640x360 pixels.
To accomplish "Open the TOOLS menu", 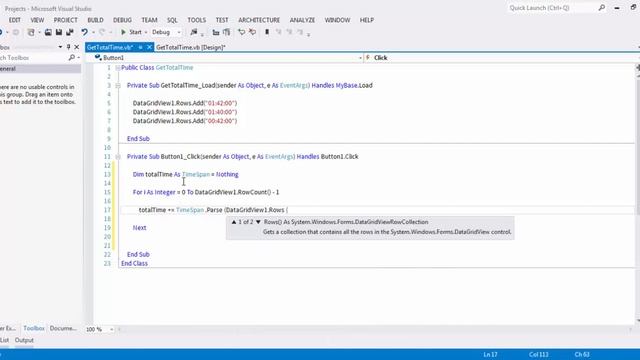I will 197,20.
